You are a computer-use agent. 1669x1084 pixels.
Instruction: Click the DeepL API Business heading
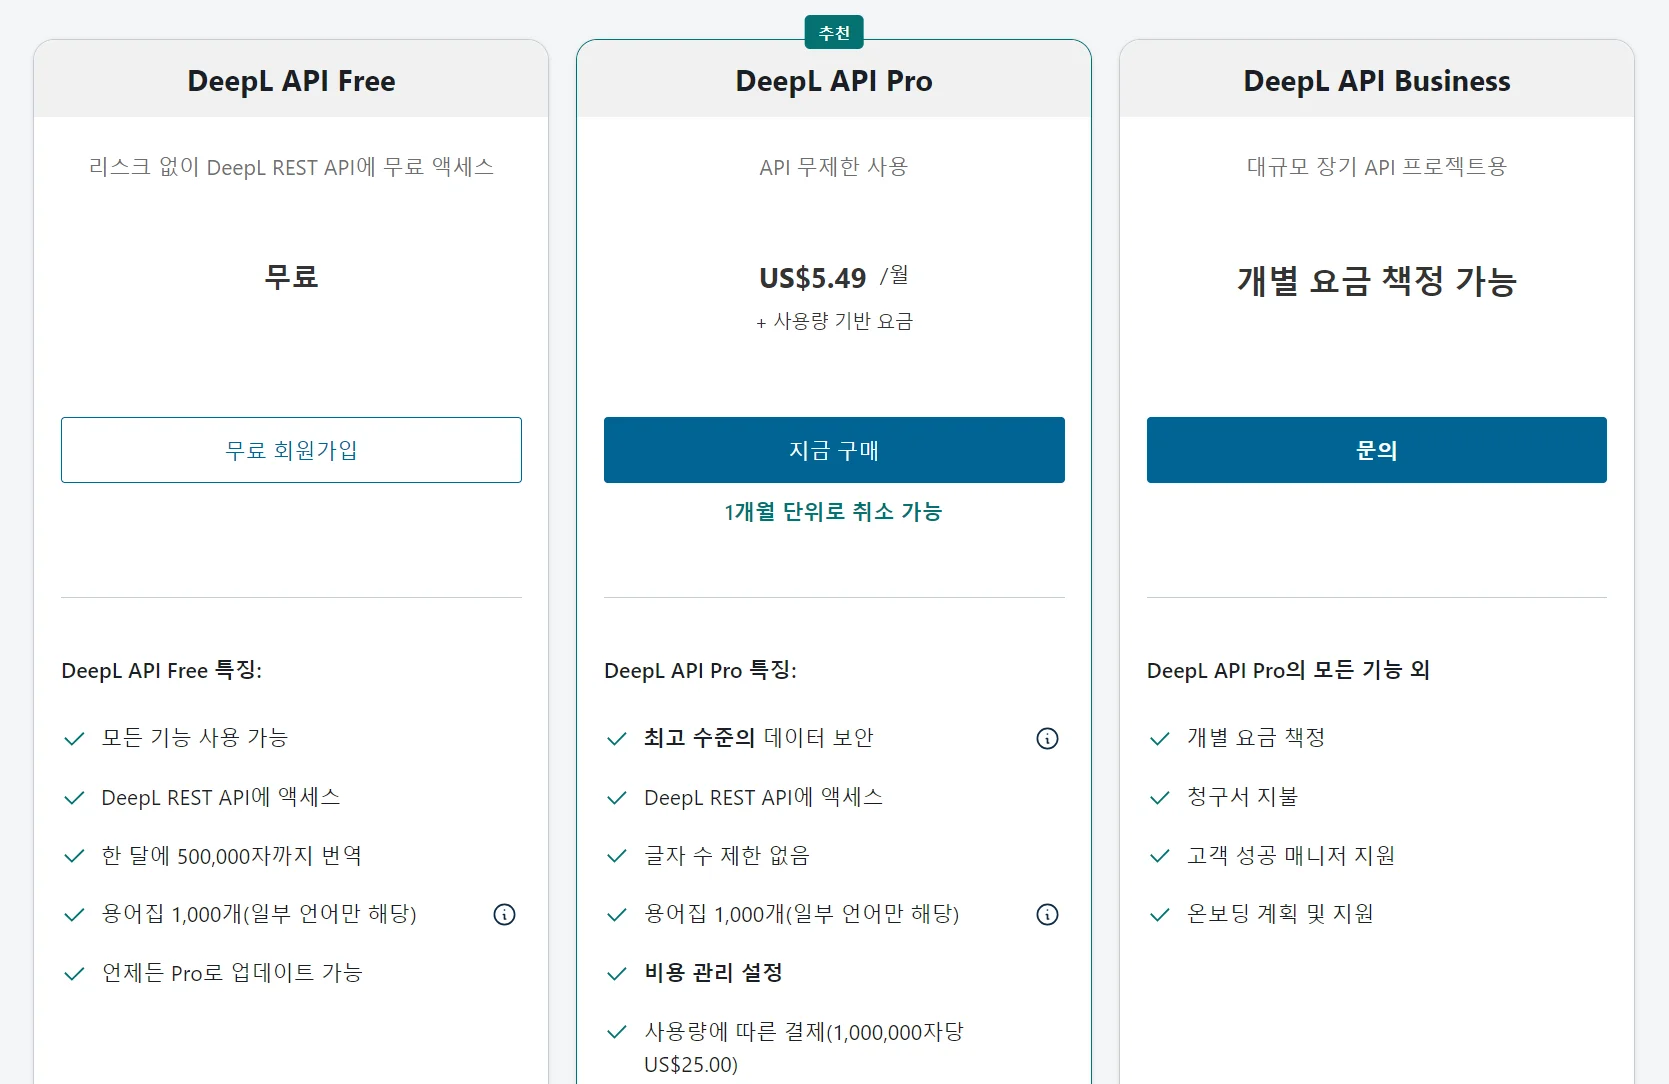(1377, 81)
